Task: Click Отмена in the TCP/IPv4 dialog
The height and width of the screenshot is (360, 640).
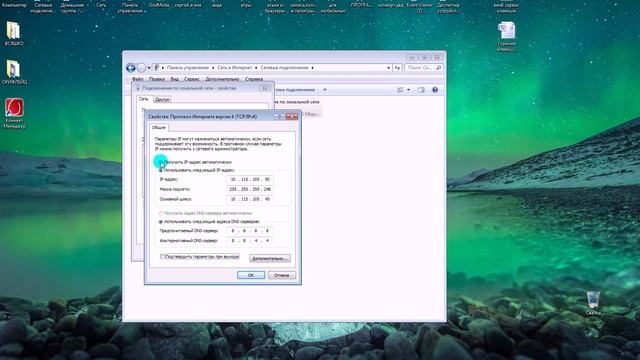Action: point(282,275)
